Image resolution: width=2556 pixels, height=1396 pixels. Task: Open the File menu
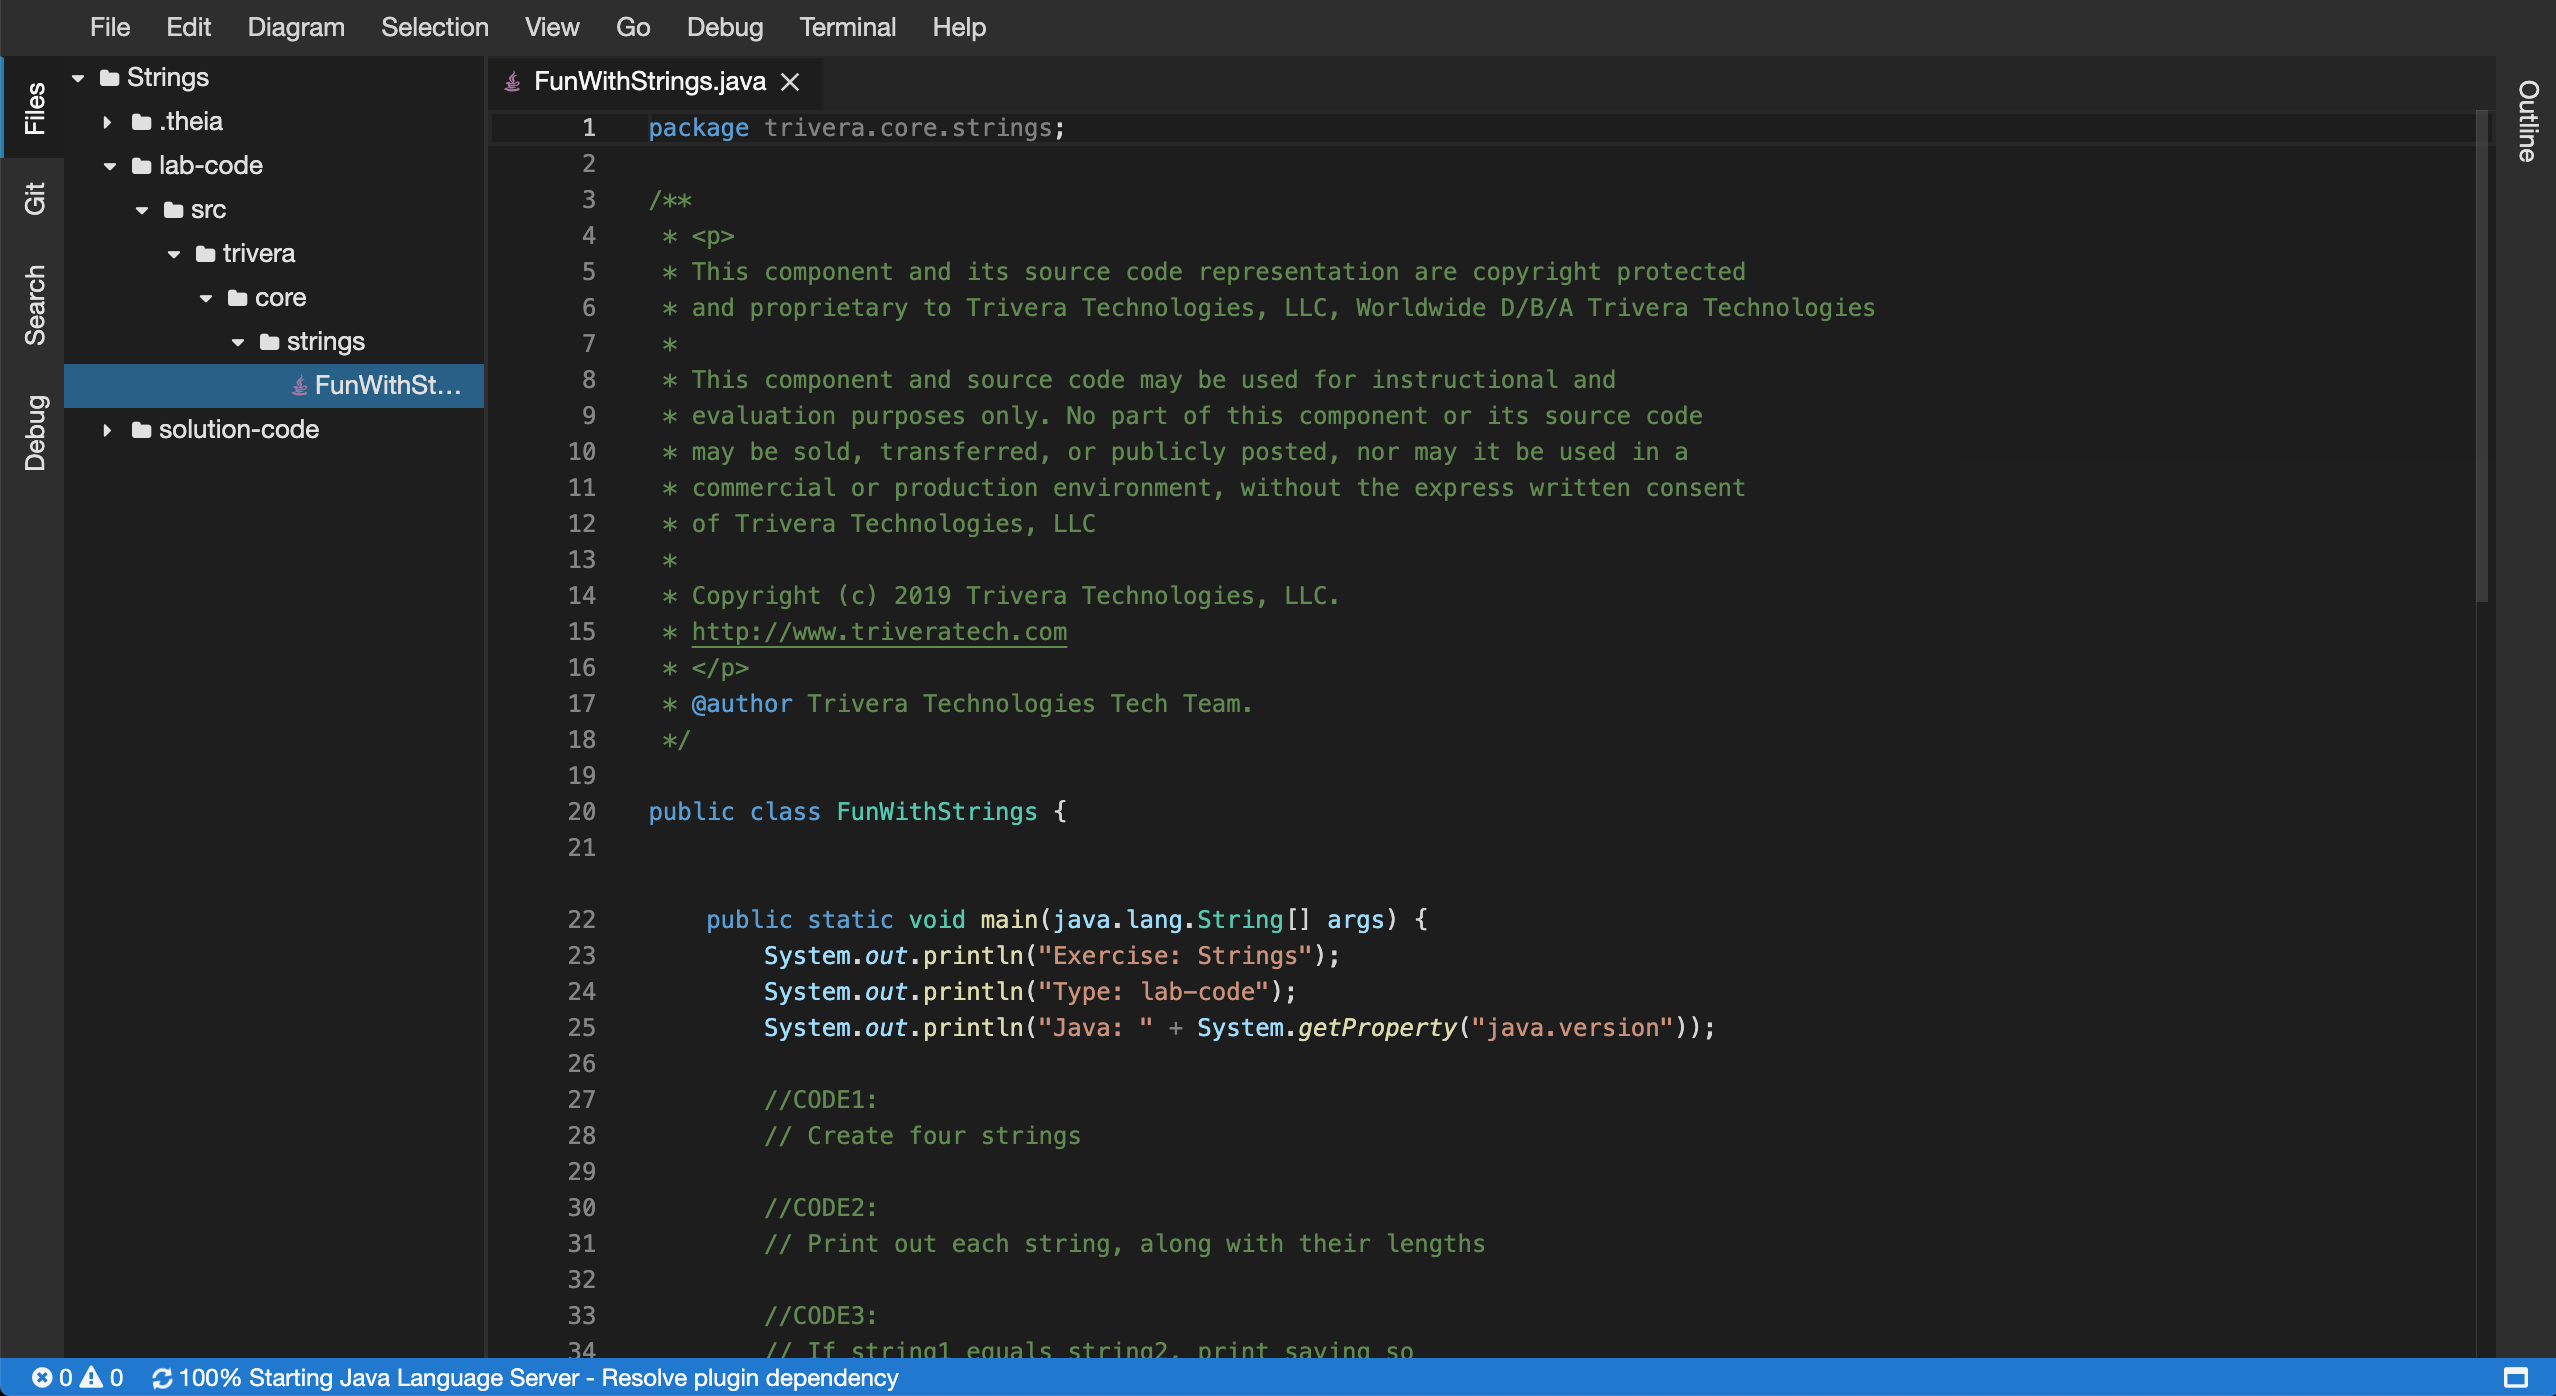click(110, 27)
